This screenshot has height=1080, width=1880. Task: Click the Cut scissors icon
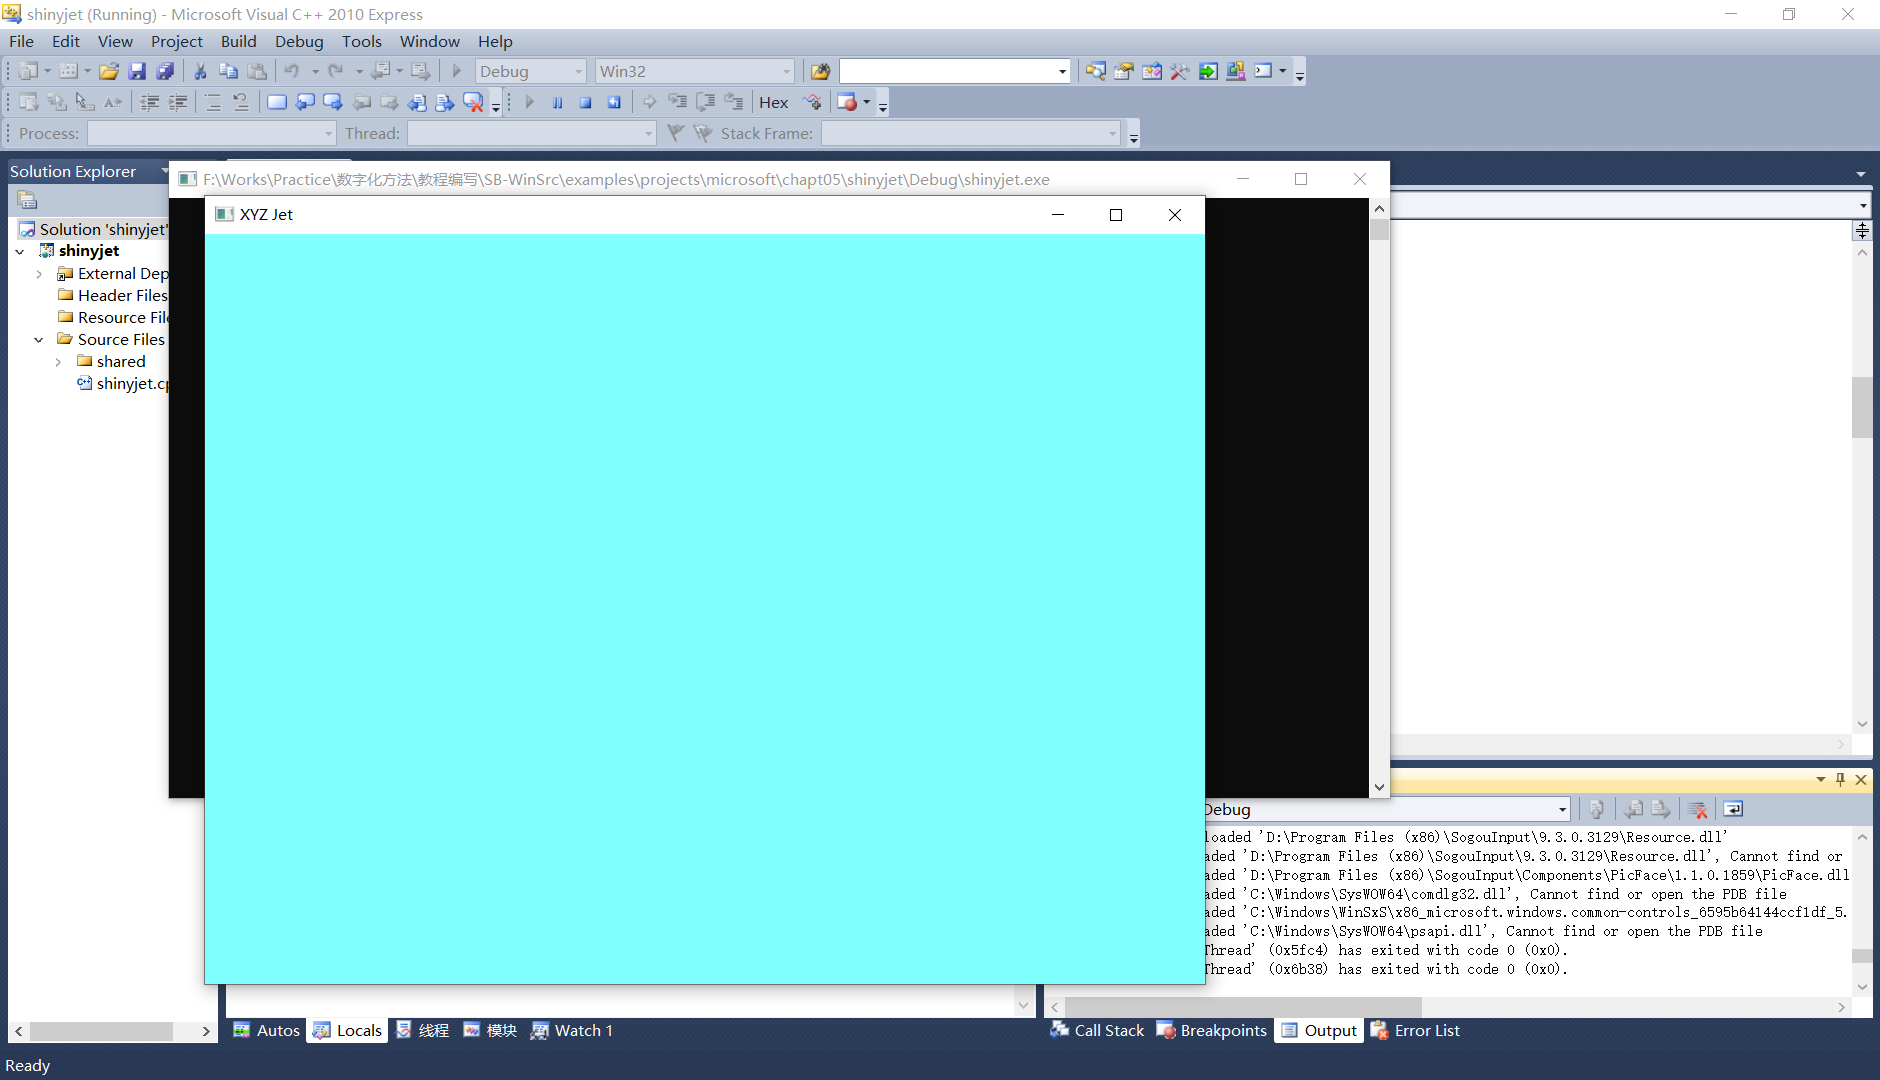[x=200, y=71]
